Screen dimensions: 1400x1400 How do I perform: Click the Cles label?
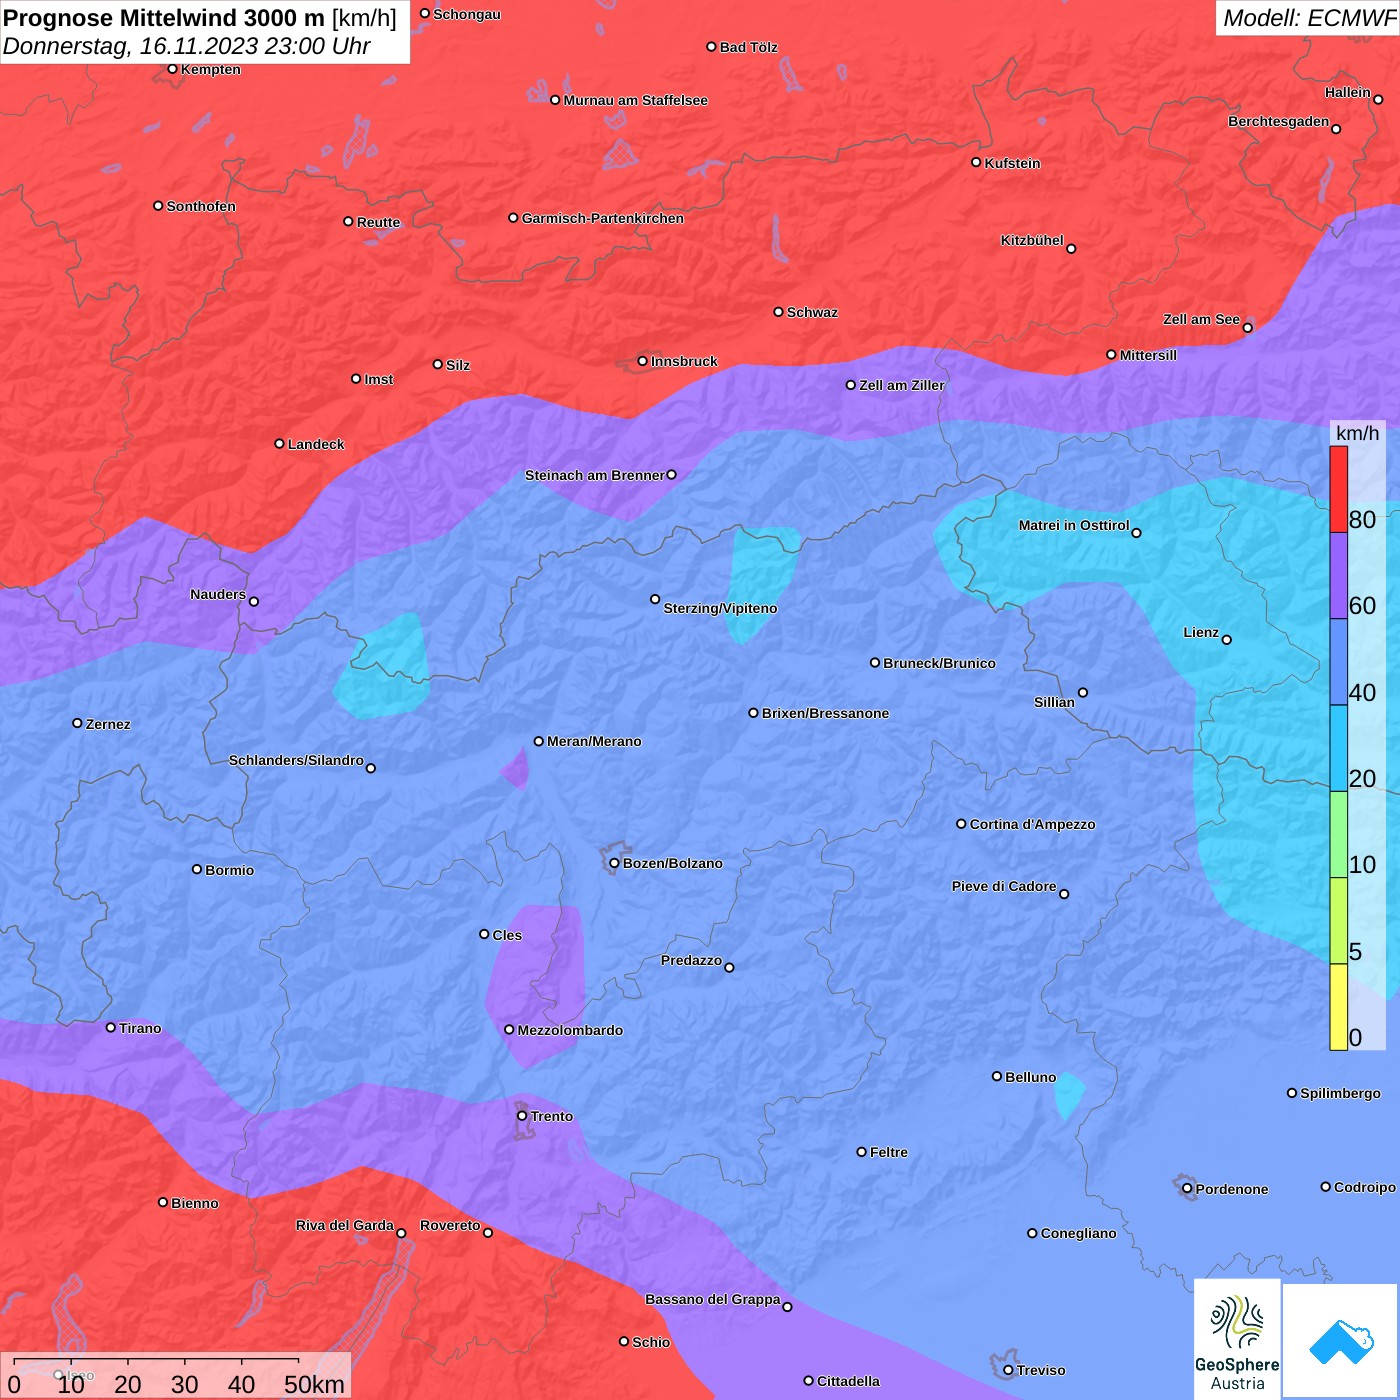(x=507, y=935)
